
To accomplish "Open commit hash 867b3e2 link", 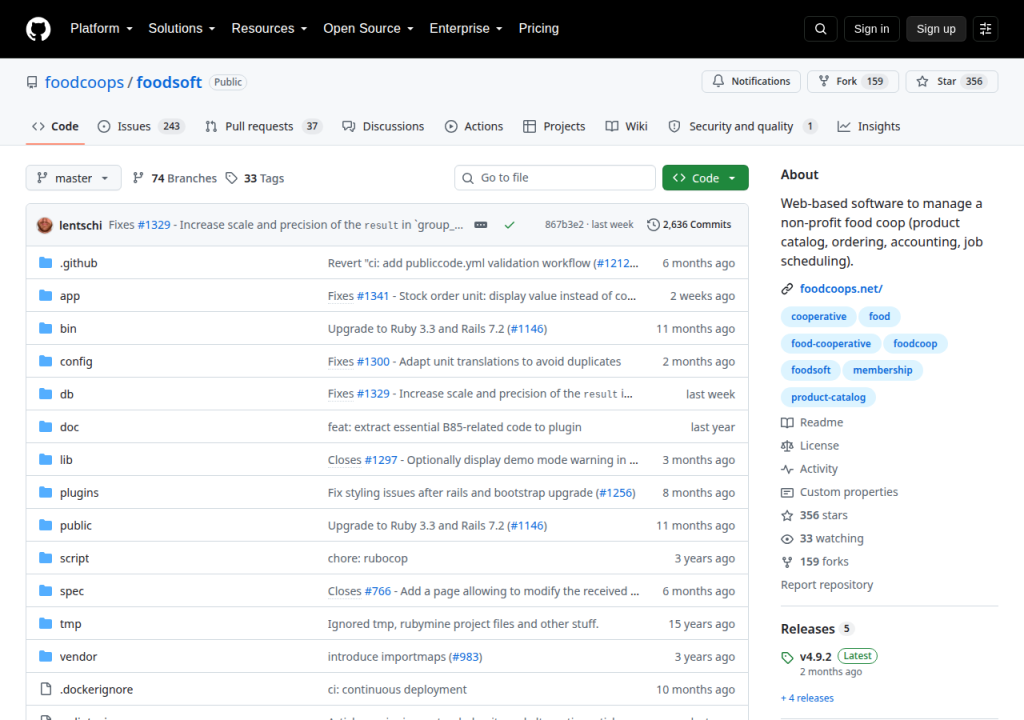I will click(x=564, y=225).
